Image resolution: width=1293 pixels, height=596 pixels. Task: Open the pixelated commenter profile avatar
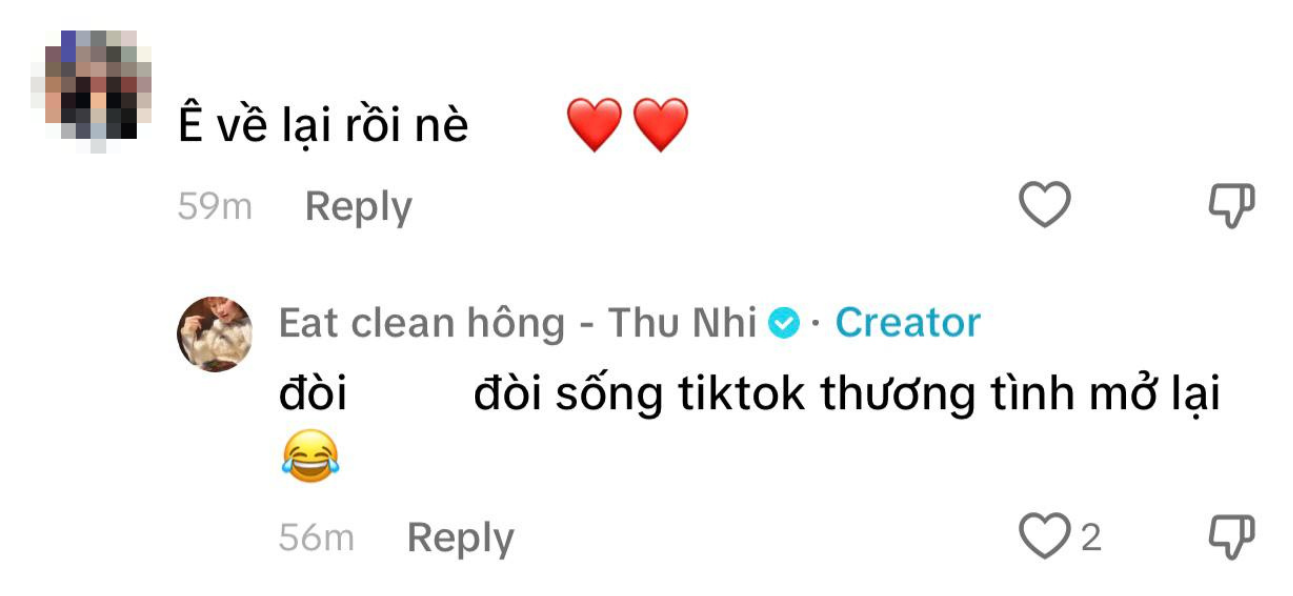[100, 89]
